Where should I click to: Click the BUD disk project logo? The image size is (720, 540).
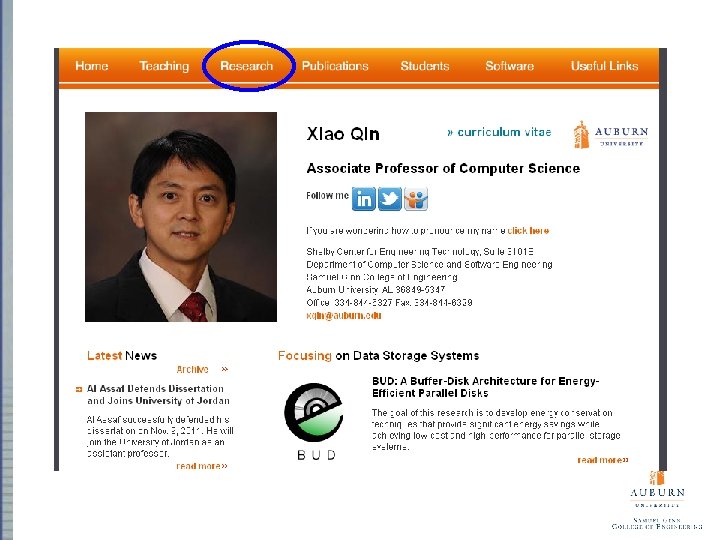pos(315,422)
